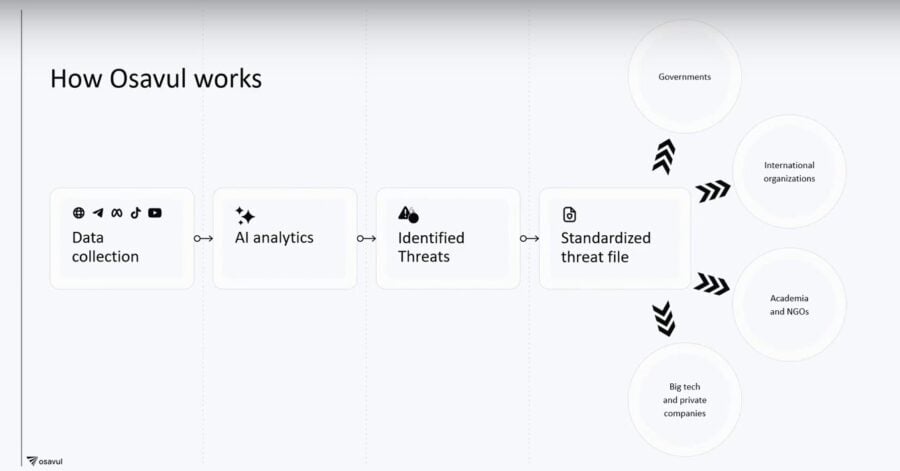
Task: Click the globe web icon
Action: (x=79, y=213)
